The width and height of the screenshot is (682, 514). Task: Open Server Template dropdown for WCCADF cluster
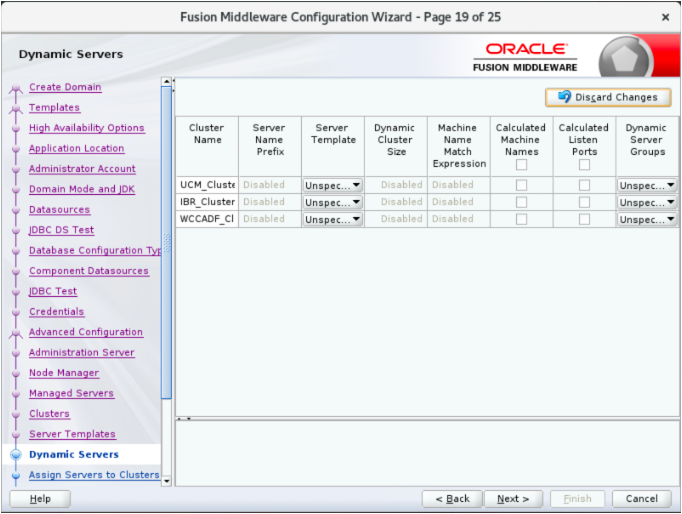[333, 219]
